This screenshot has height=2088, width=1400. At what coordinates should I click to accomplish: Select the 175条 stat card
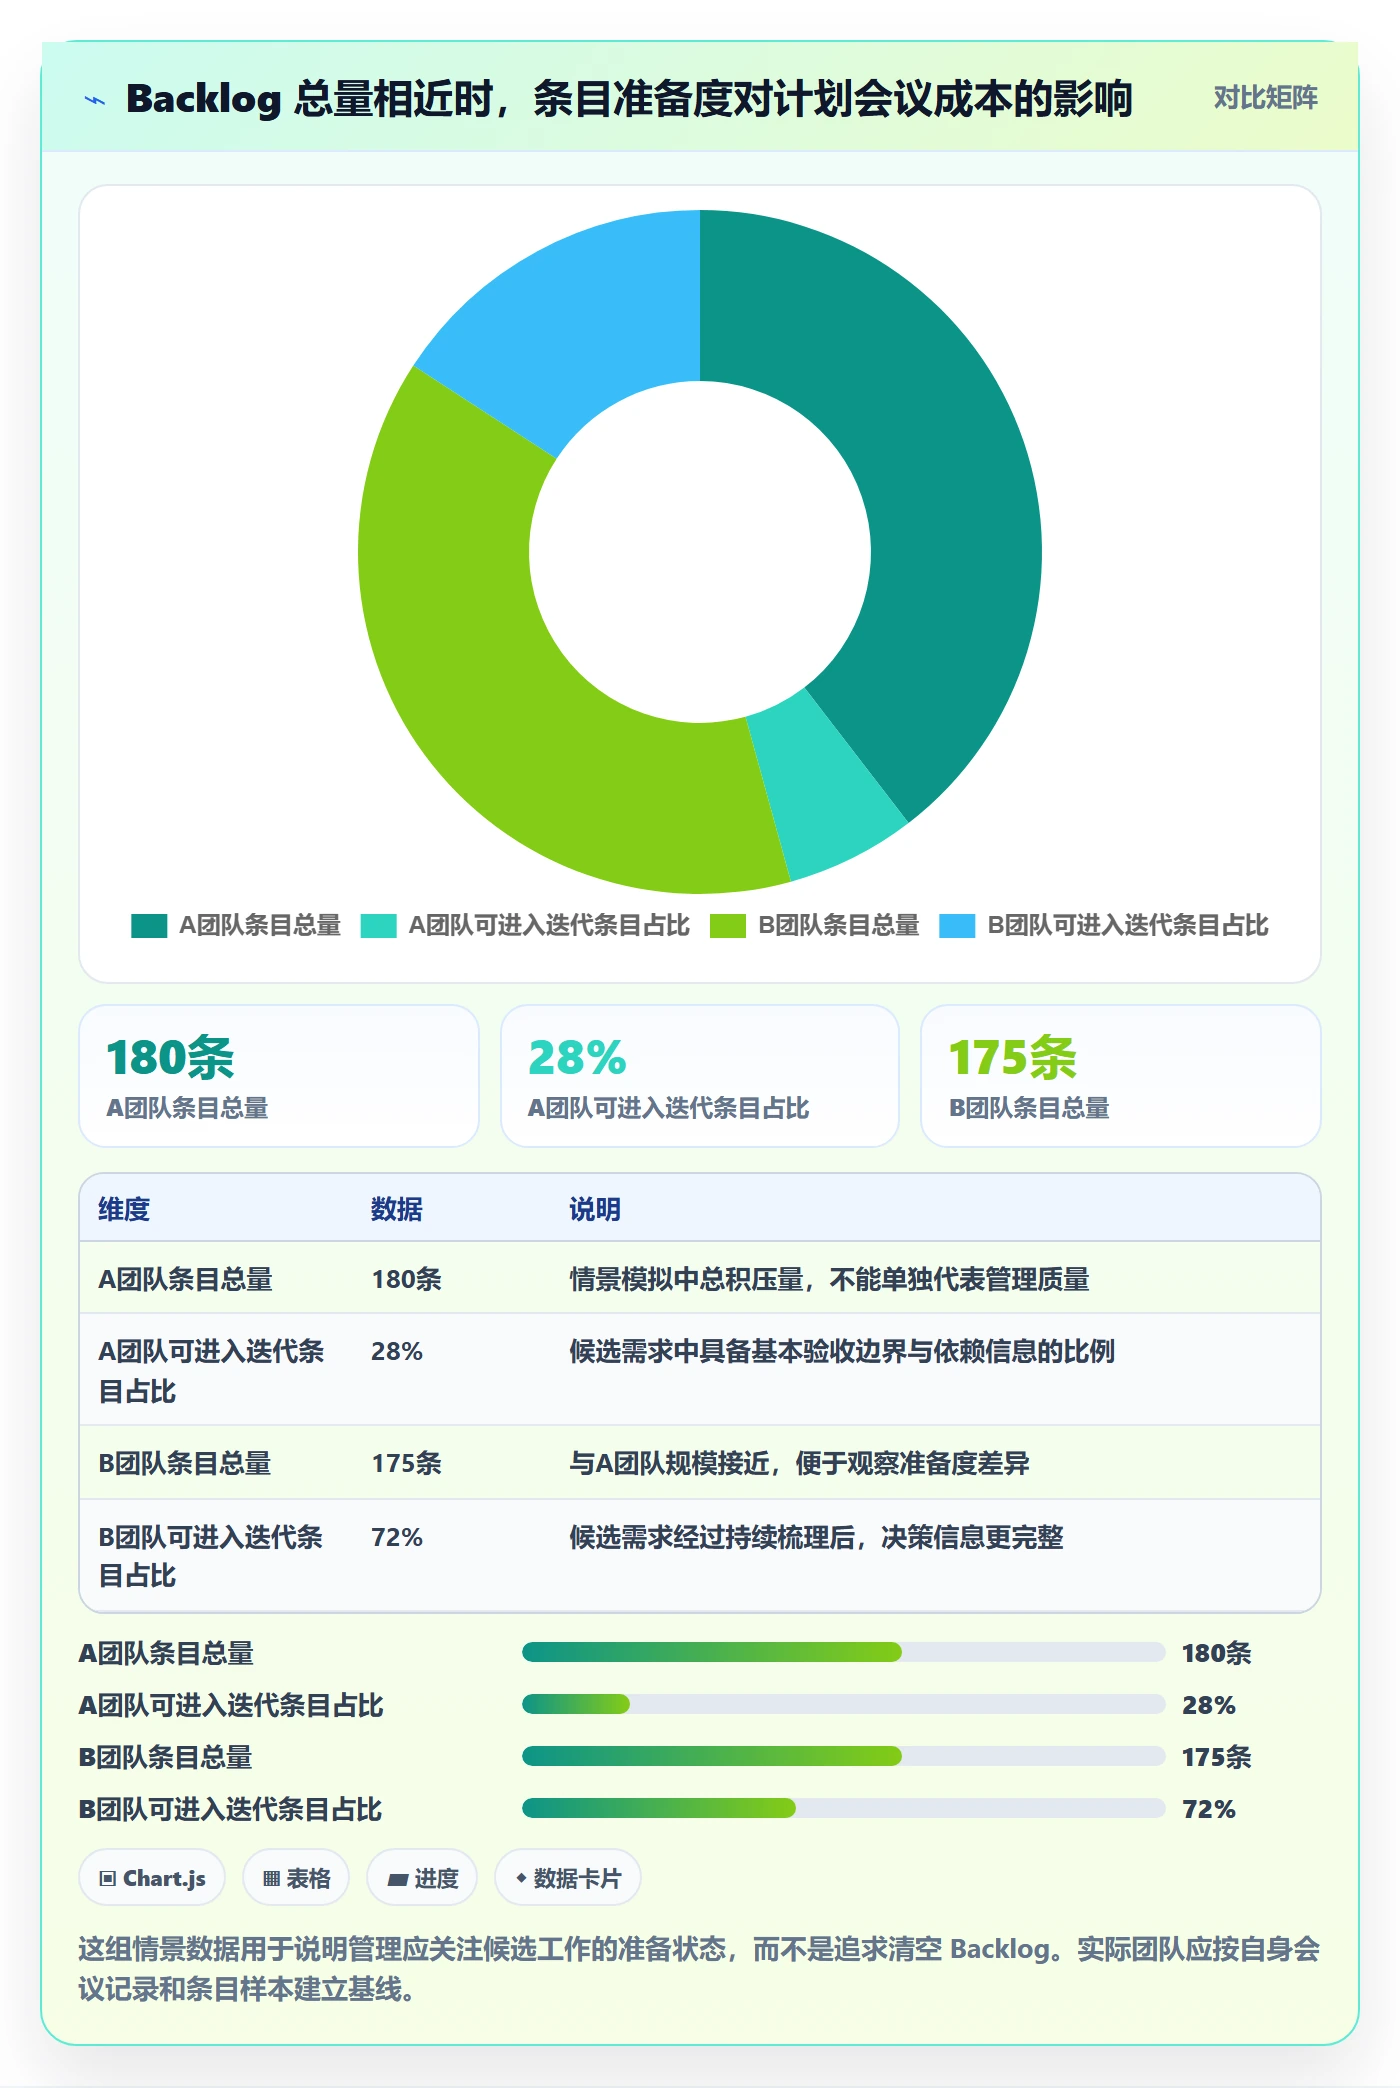tap(1121, 1076)
